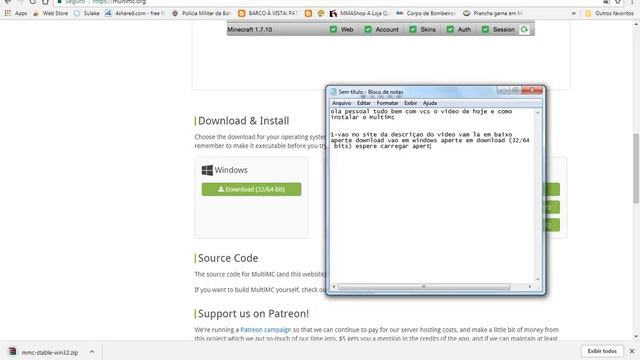Click the Bloco de notas title bar icon
This screenshot has height=360, width=640.
pyautogui.click(x=333, y=92)
